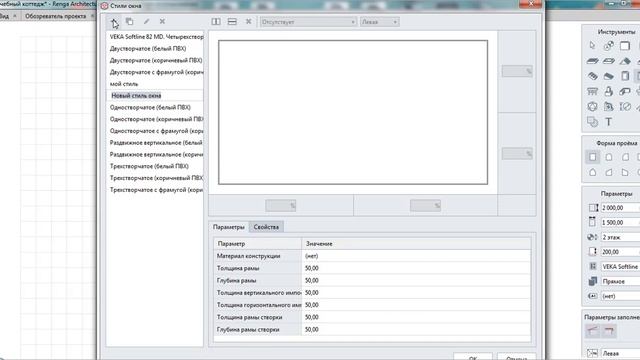This screenshot has height=360, width=640.
Task: Click the sill height field 200,00
Action: 620,252
